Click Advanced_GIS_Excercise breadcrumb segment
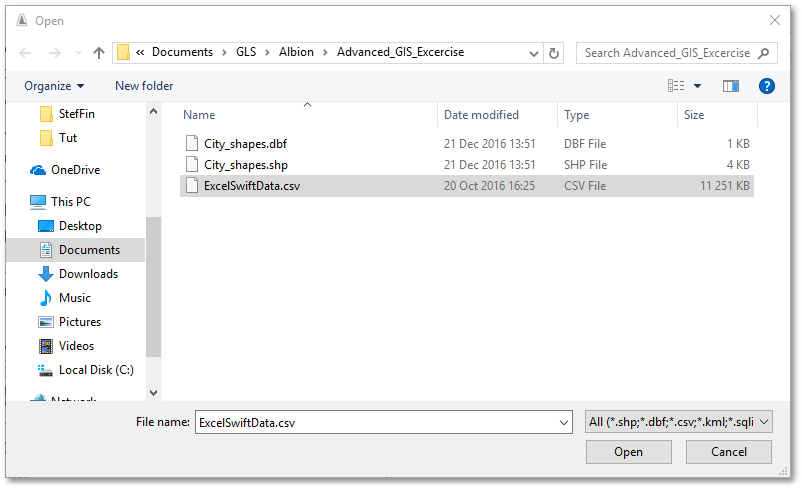 (x=400, y=52)
